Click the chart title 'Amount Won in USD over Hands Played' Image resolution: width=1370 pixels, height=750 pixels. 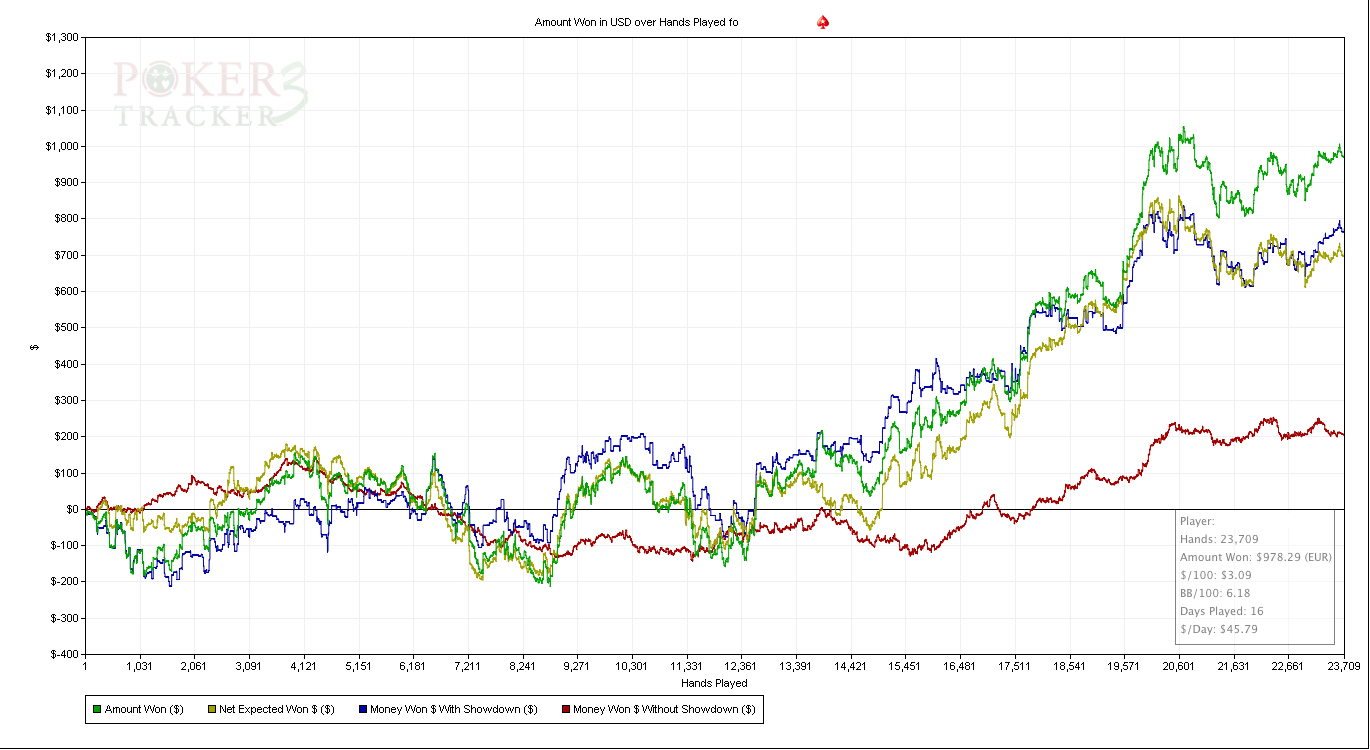pos(637,22)
